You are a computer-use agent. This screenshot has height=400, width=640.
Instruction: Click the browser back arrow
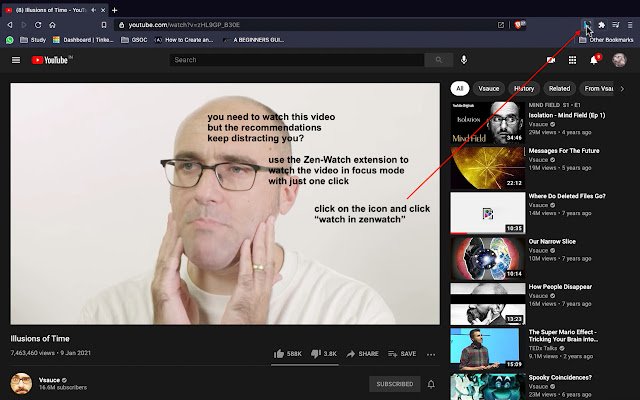tap(10, 25)
